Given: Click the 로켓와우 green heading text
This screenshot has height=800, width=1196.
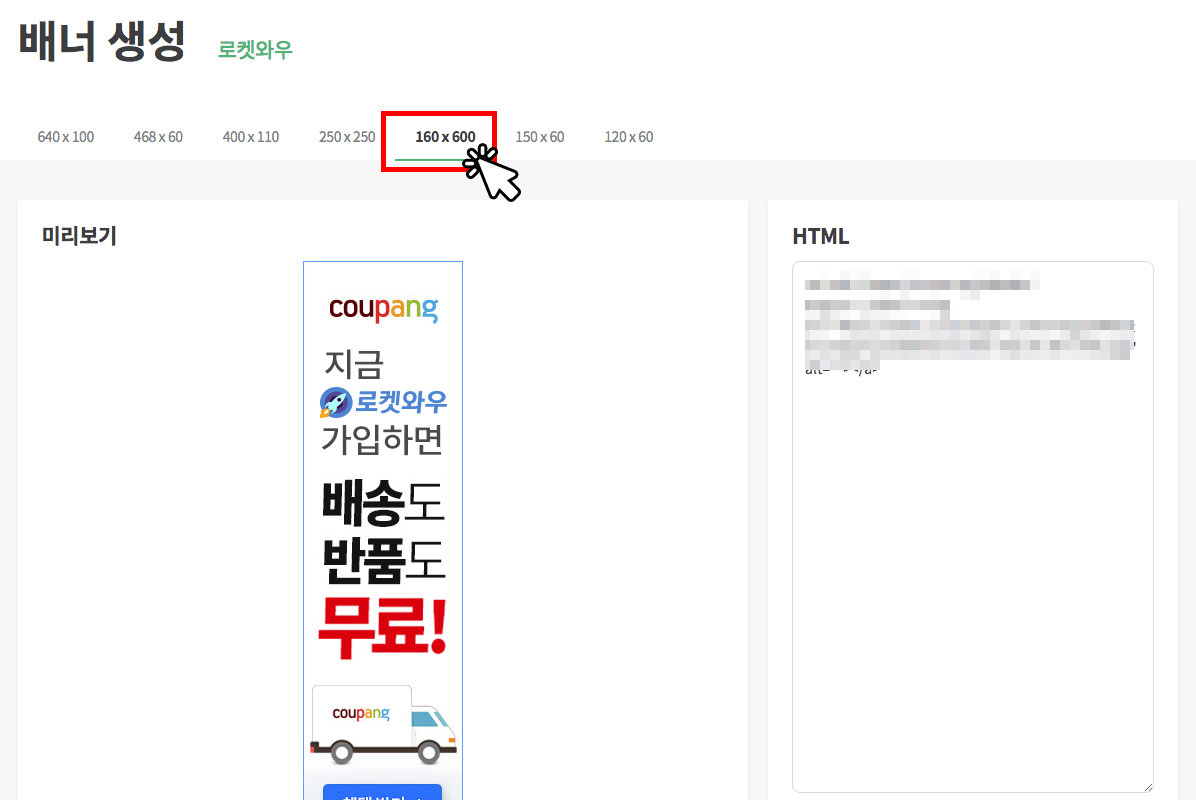Looking at the screenshot, I should [x=256, y=50].
